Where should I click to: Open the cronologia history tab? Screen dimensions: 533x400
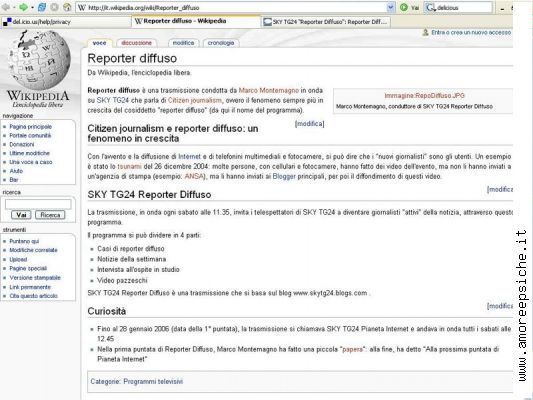221,43
